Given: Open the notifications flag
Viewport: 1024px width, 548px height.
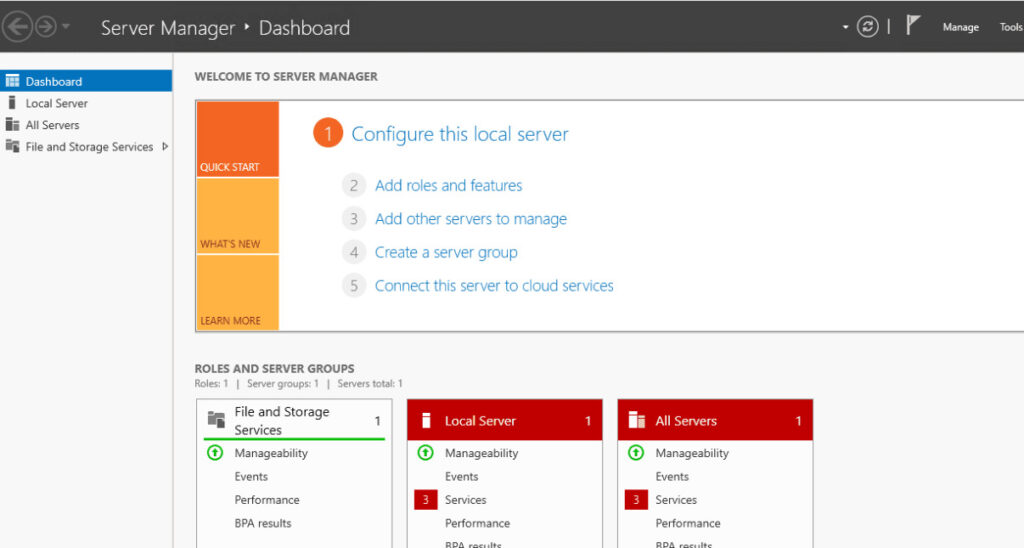Looking at the screenshot, I should pyautogui.click(x=913, y=25).
